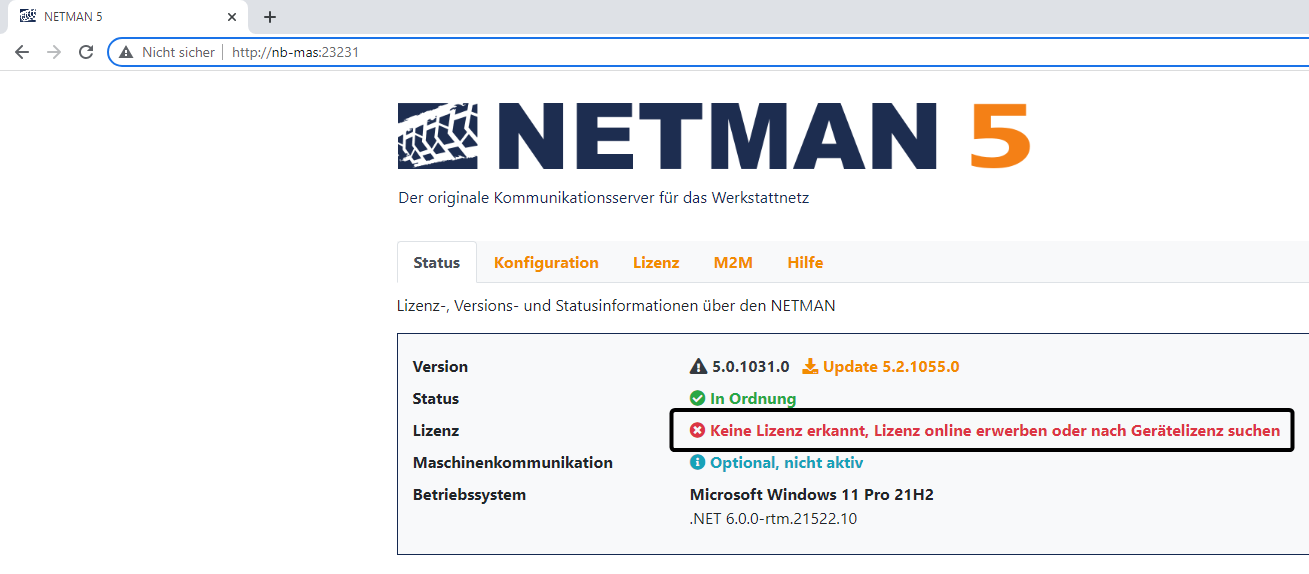The height and width of the screenshot is (574, 1309).
Task: Click the download icon beside Update
Action: (x=810, y=367)
